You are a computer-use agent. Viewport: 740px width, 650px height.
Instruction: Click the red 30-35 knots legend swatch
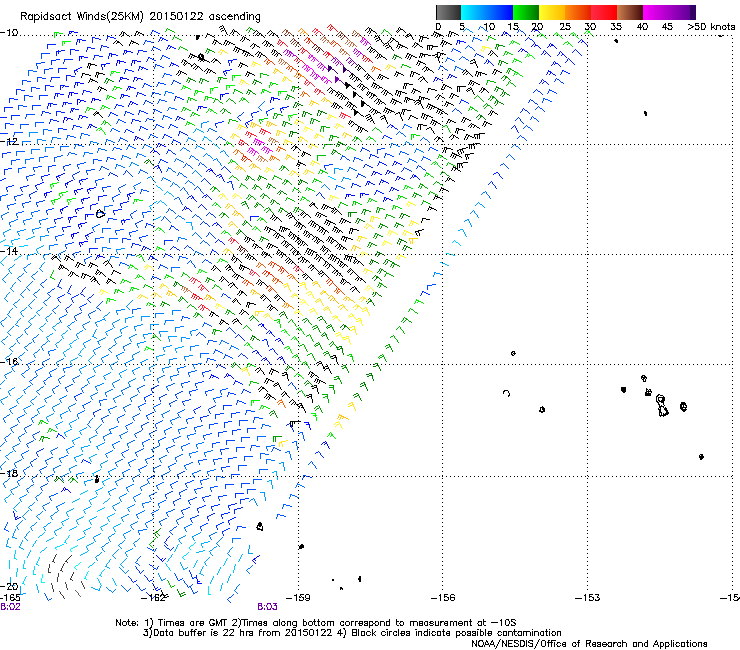604,12
